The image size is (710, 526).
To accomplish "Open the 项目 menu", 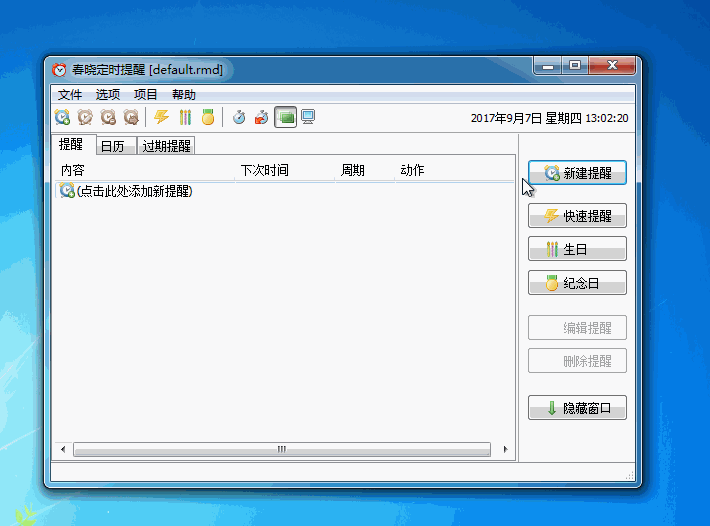I will click(x=145, y=95).
